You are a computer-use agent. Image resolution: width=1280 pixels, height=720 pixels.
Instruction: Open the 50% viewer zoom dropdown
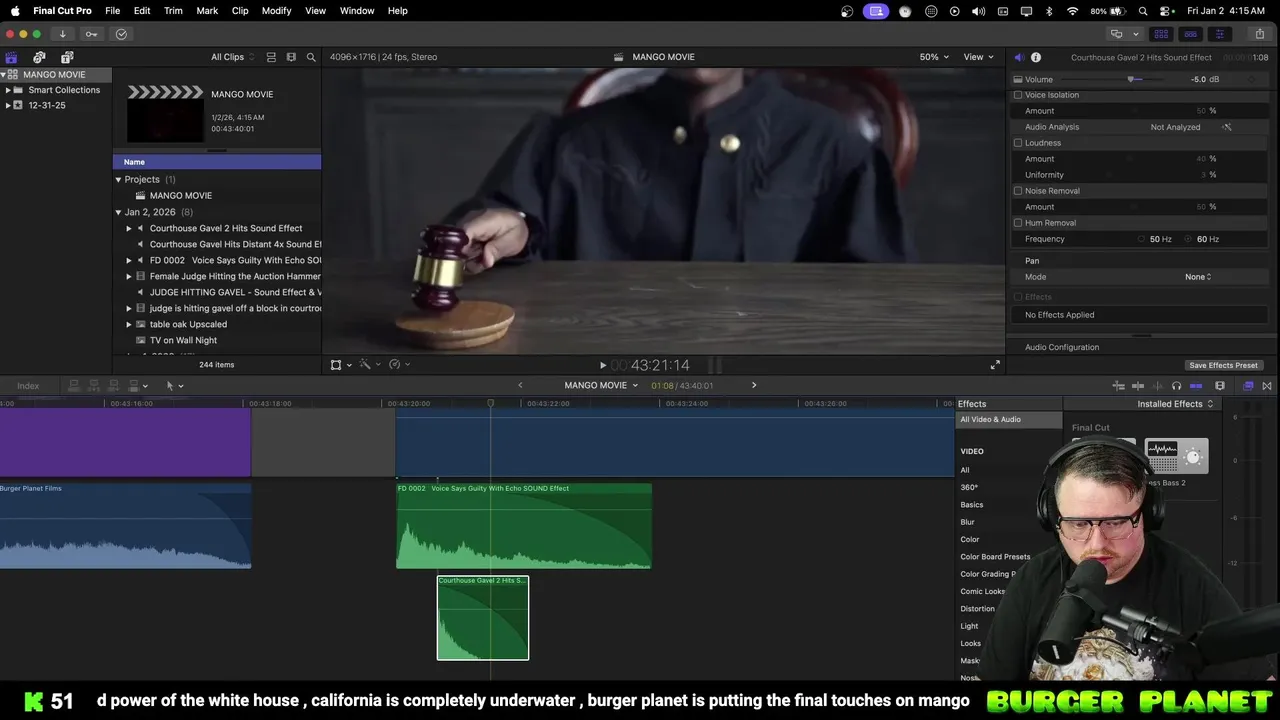pos(935,57)
